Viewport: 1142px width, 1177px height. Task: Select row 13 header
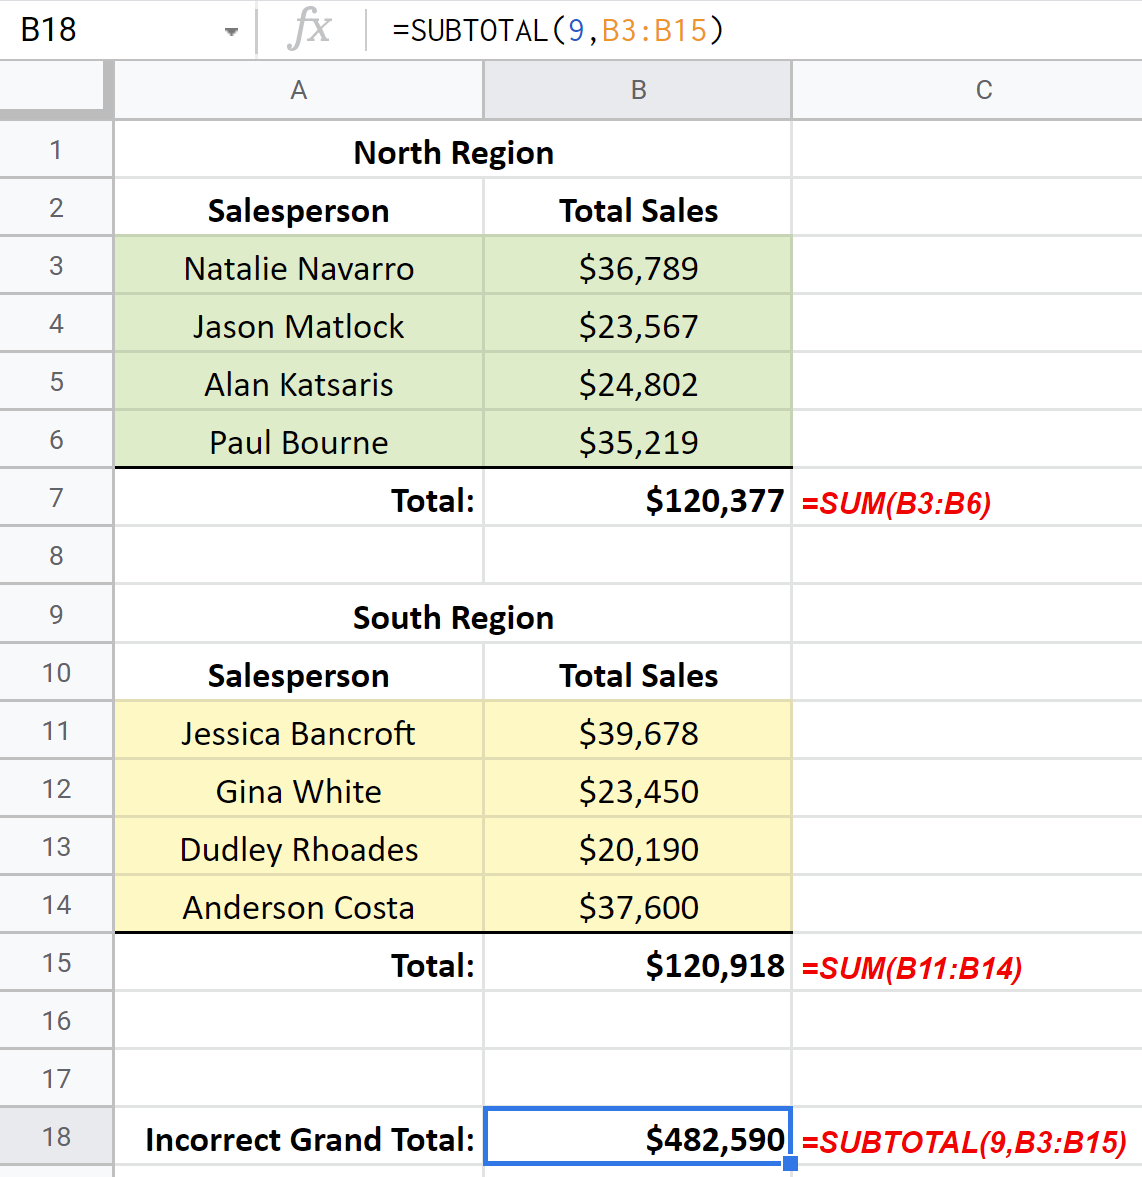pos(56,847)
